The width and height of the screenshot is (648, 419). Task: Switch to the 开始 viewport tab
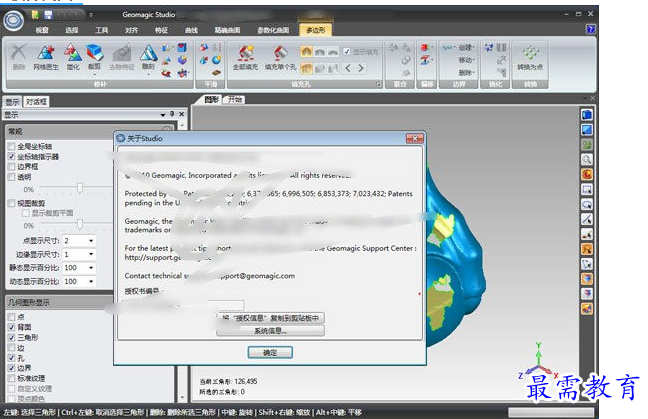click(235, 99)
